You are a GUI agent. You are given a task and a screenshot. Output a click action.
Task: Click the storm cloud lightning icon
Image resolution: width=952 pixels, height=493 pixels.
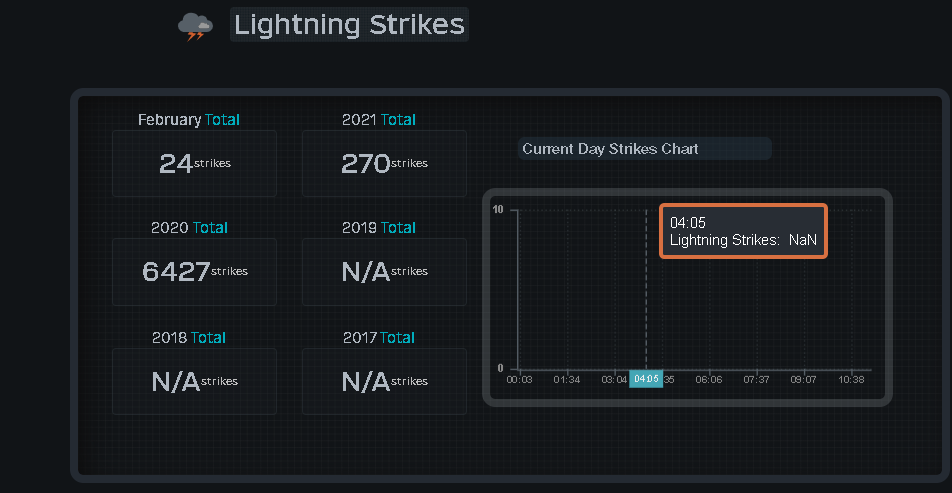coord(195,27)
